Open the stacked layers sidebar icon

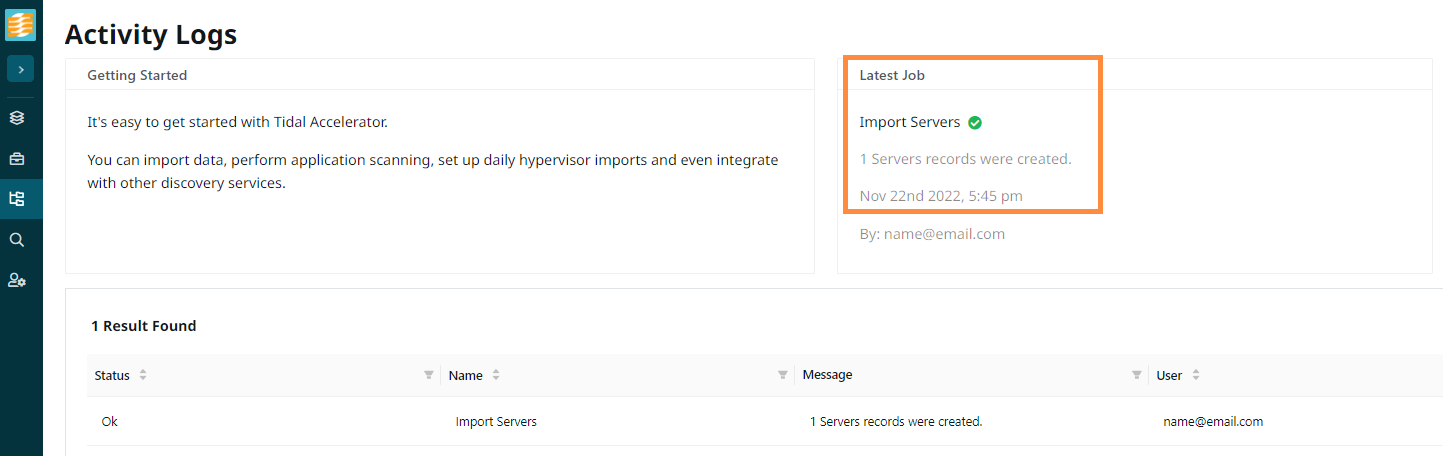tap(17, 118)
